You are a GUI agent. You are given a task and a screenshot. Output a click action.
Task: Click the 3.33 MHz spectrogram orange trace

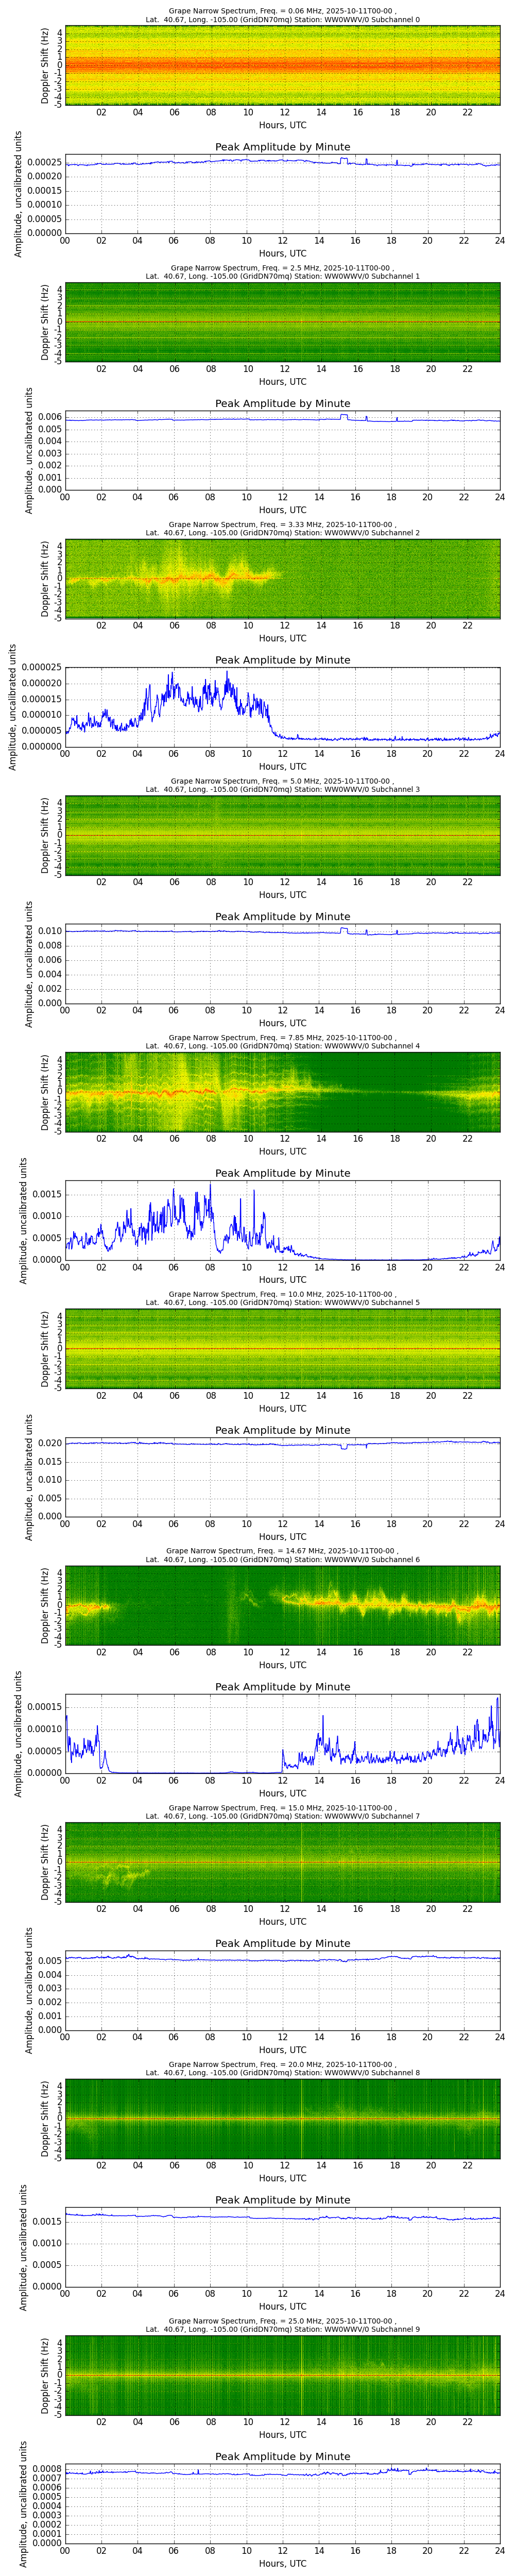click(x=170, y=578)
